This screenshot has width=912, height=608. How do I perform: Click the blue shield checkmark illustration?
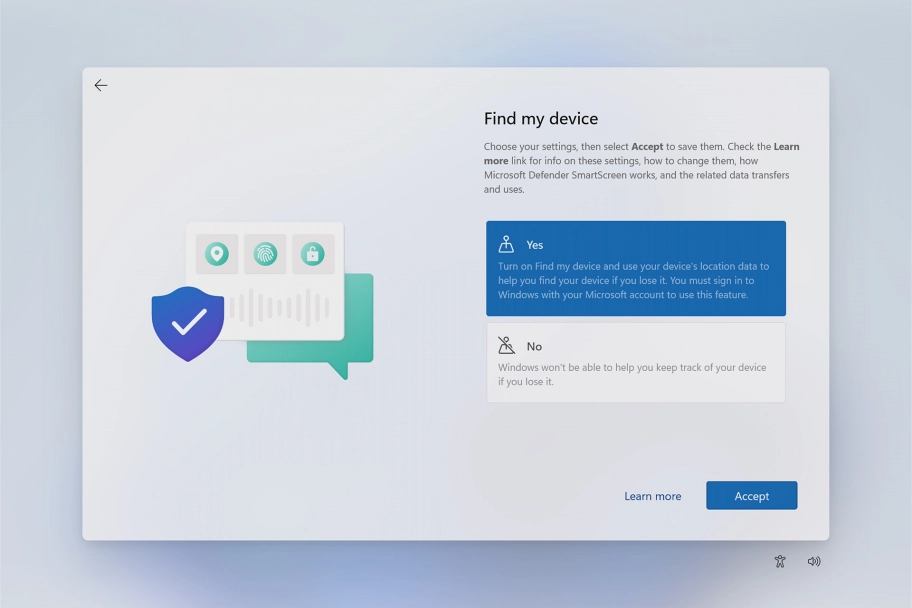tap(188, 323)
